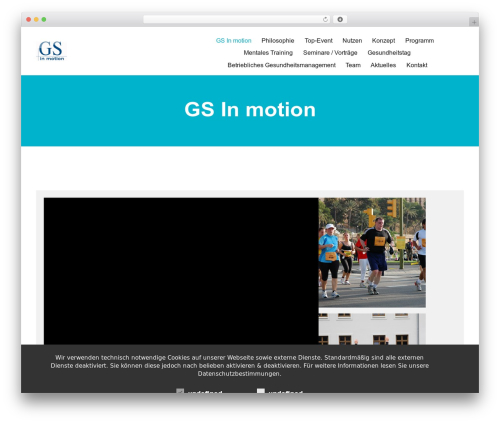The width and height of the screenshot is (500, 423).
Task: Open a new tab with plus button
Action: point(474,22)
